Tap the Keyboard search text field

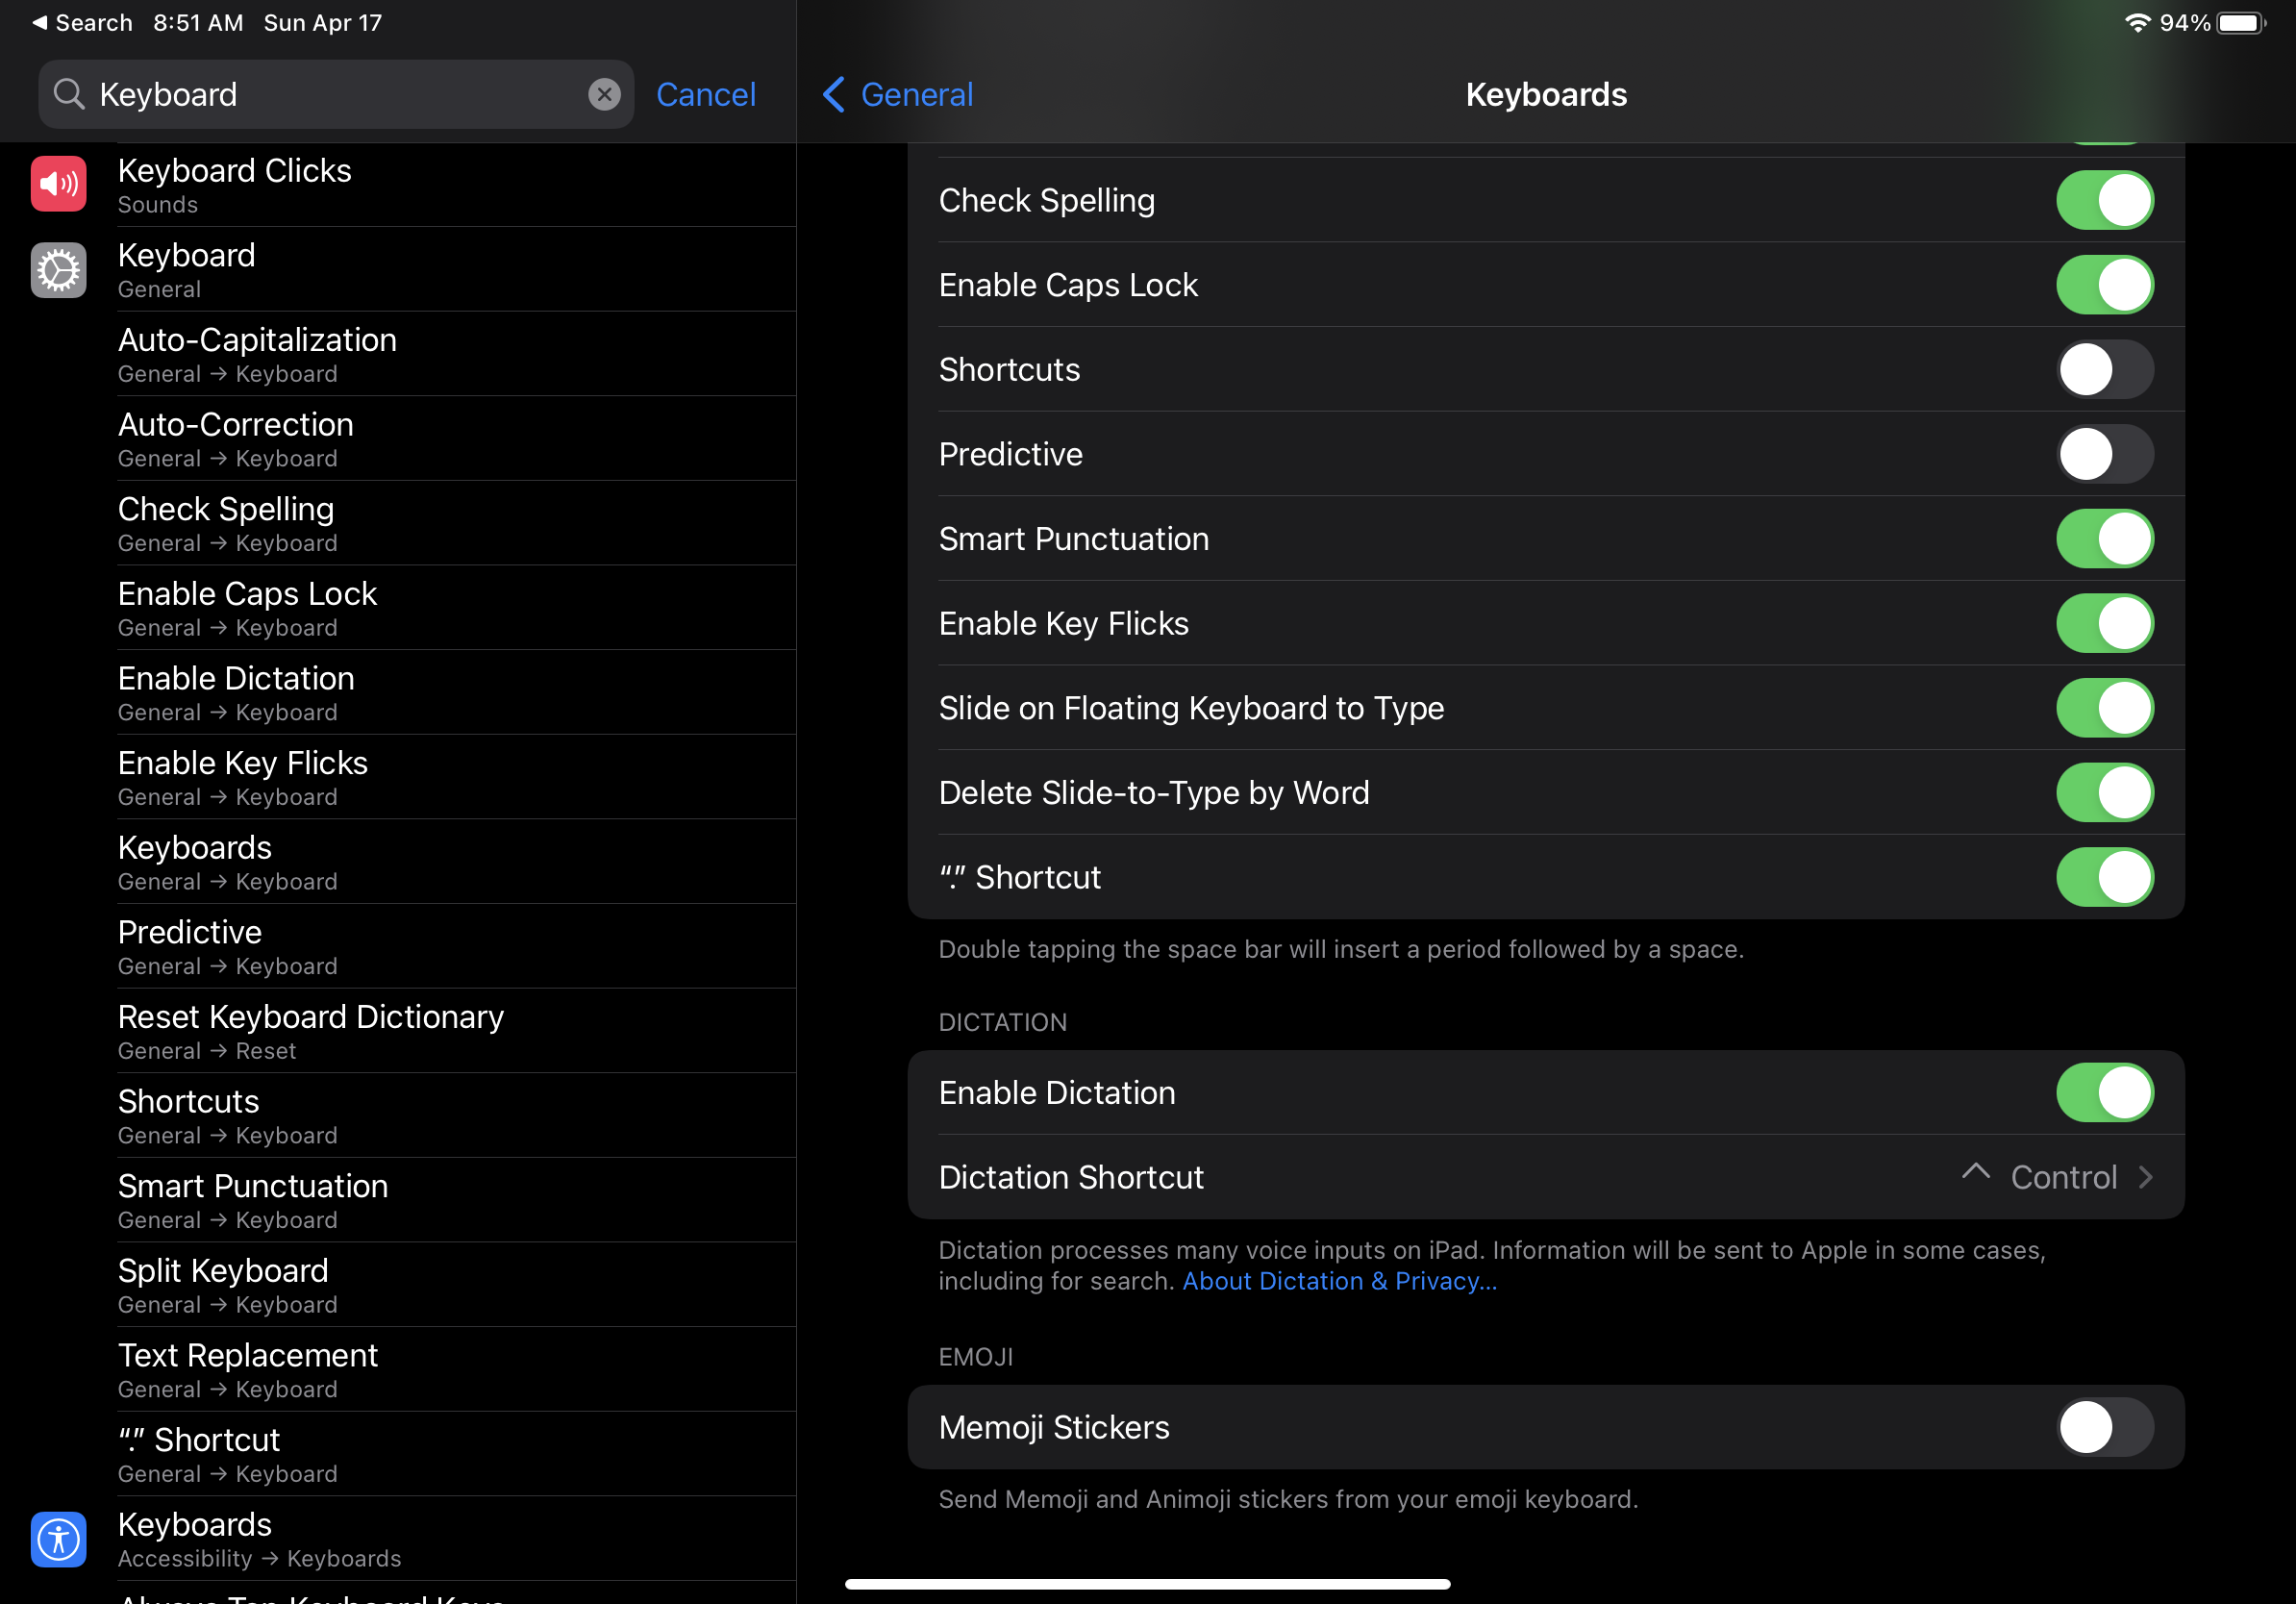330,94
